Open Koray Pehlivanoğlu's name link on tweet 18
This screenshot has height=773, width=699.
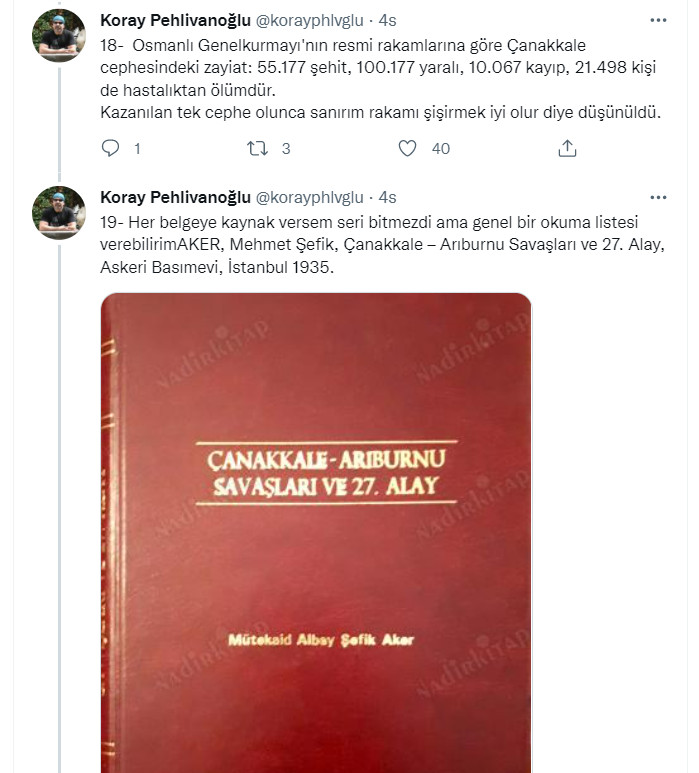point(176,21)
